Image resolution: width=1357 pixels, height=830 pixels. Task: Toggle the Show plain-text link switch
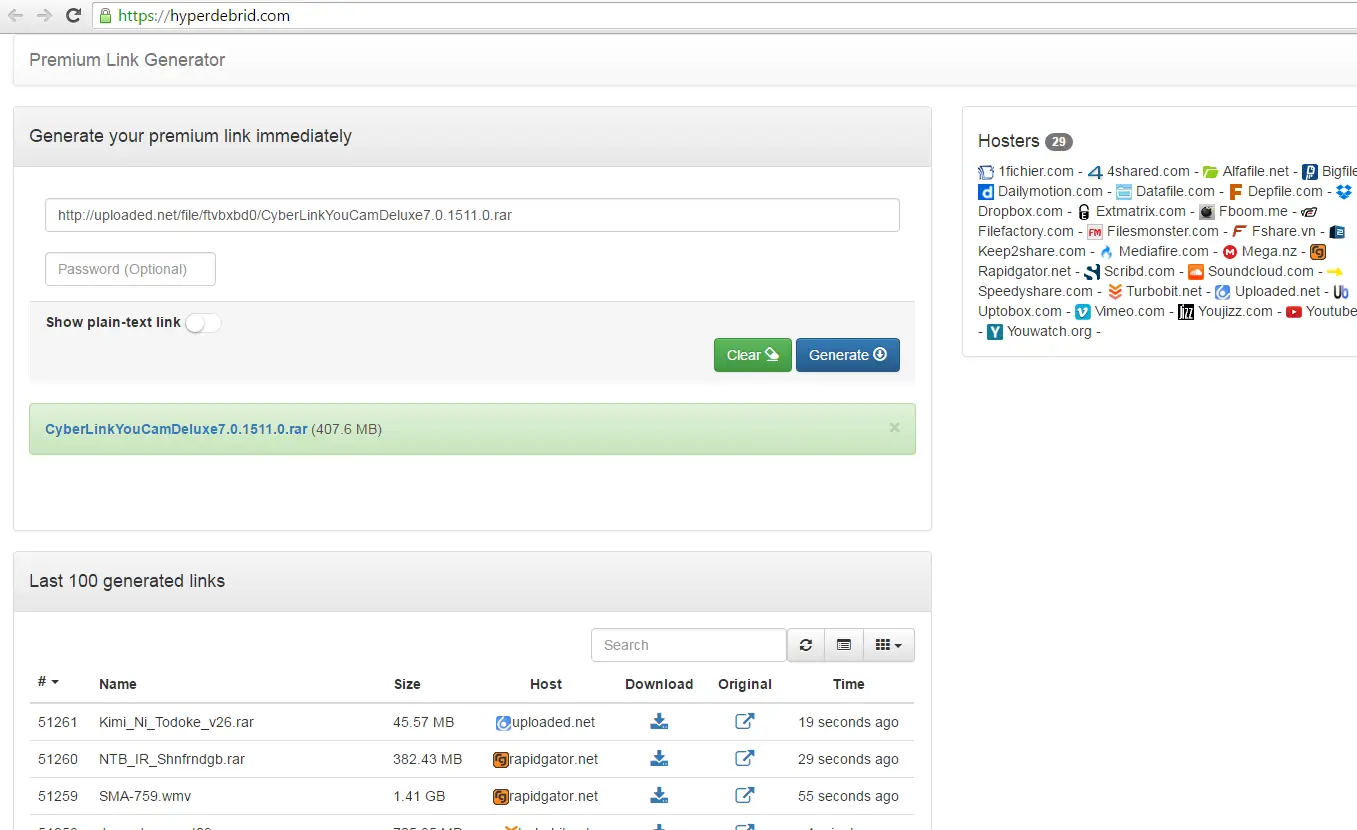coord(203,323)
